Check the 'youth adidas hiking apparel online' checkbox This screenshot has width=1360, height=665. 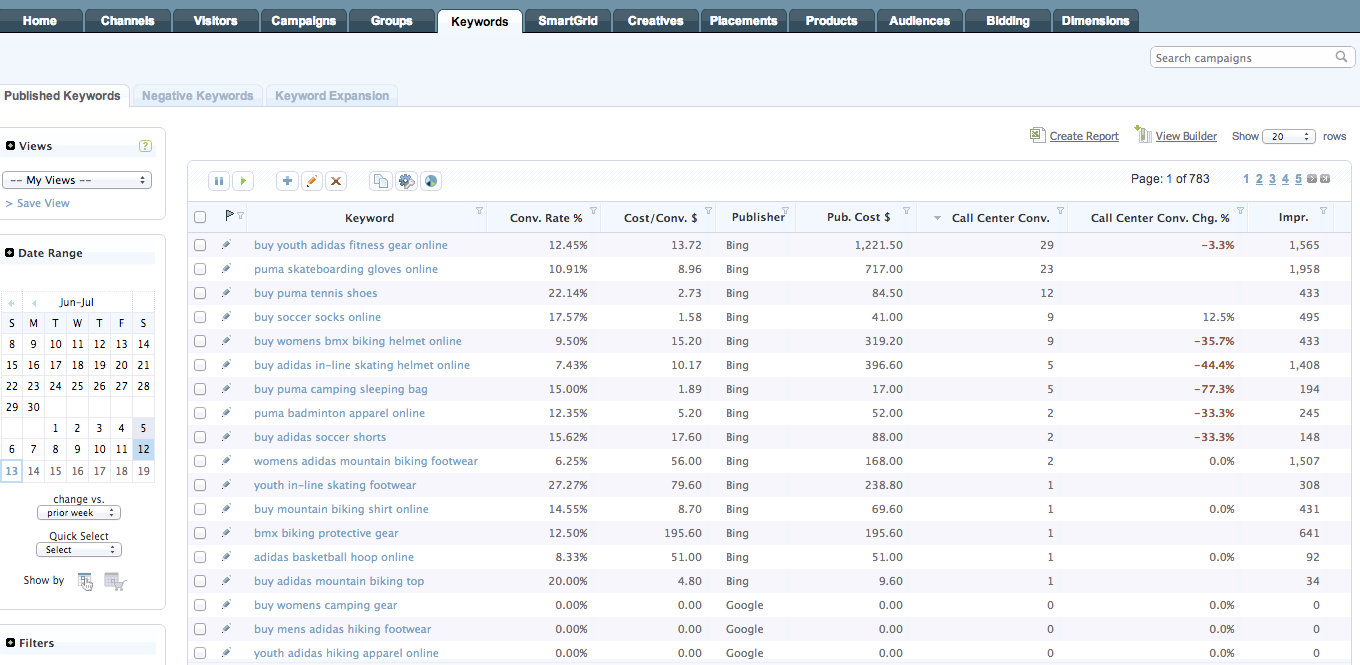(200, 653)
